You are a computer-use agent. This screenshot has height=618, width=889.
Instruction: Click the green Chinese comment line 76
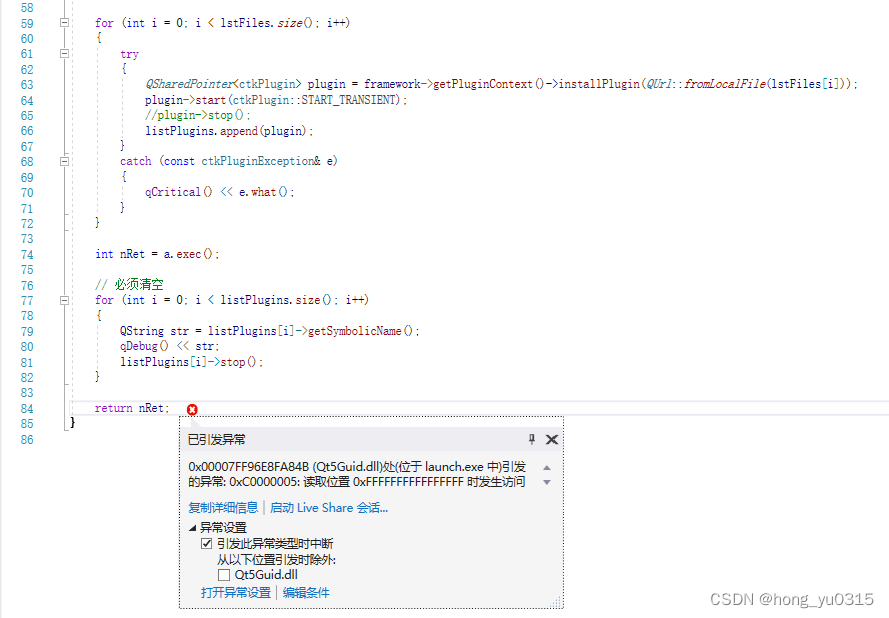129,285
